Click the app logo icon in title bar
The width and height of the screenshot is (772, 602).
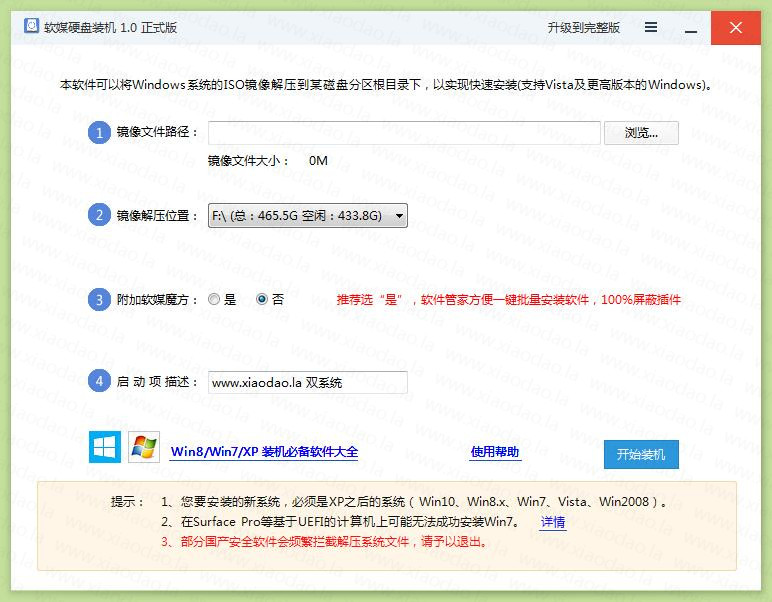31,26
